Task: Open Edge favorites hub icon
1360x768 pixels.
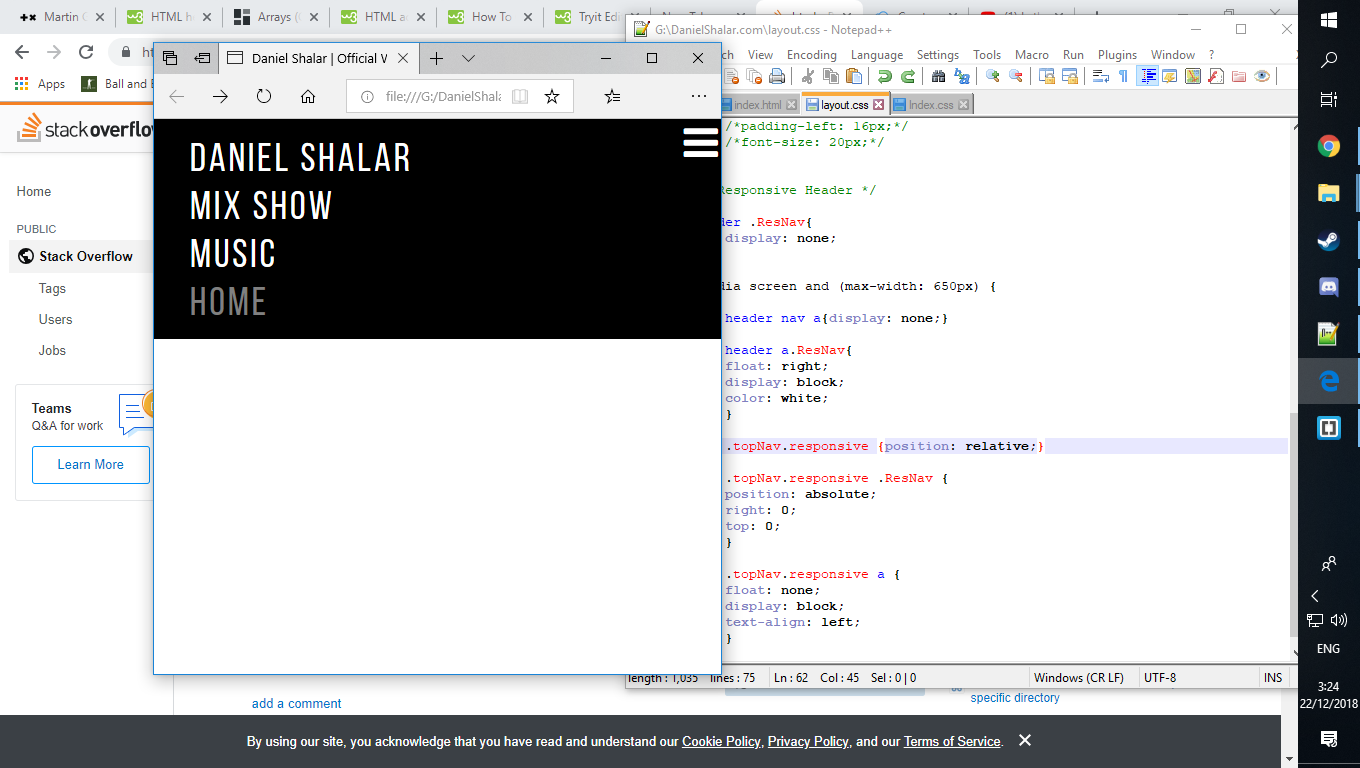Action: [613, 96]
